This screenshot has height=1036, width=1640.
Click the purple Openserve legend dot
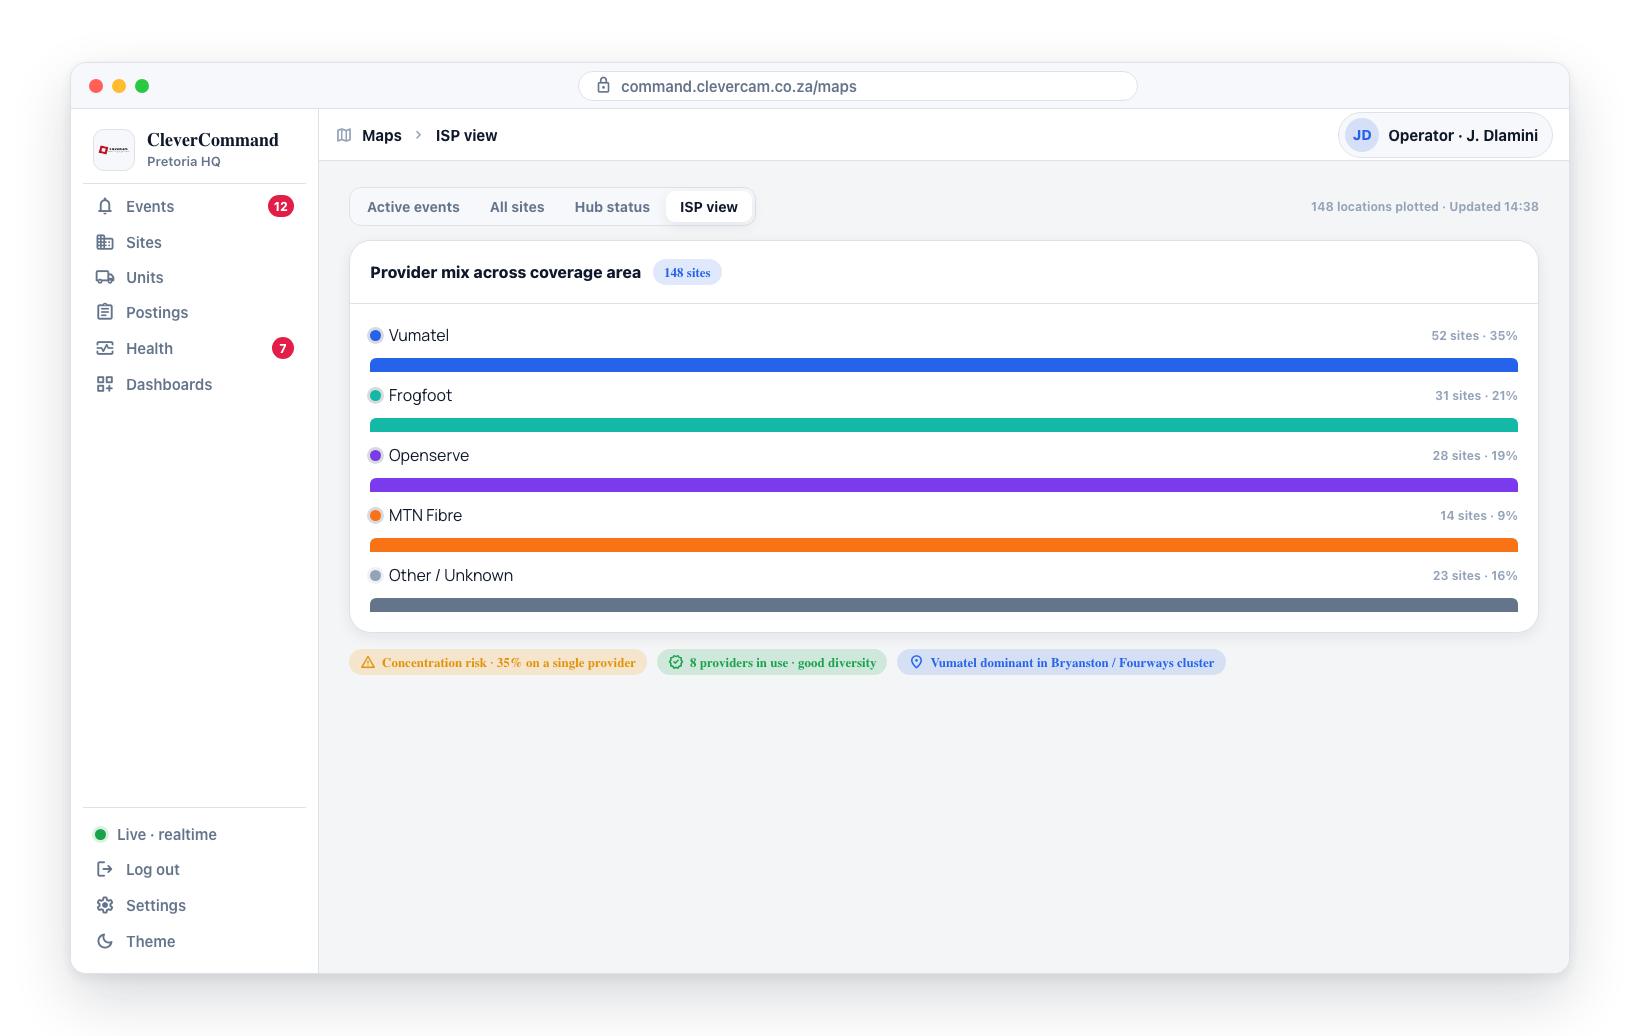[375, 455]
